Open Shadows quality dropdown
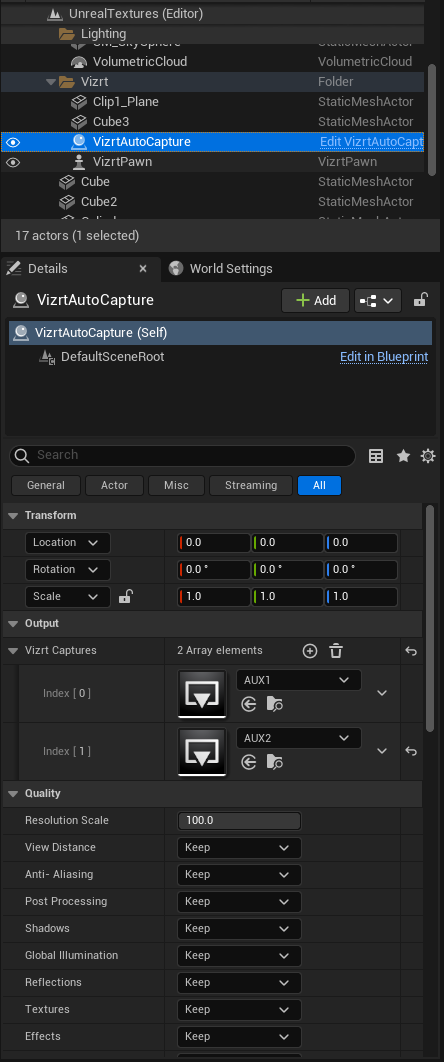This screenshot has width=444, height=1062. 239,929
